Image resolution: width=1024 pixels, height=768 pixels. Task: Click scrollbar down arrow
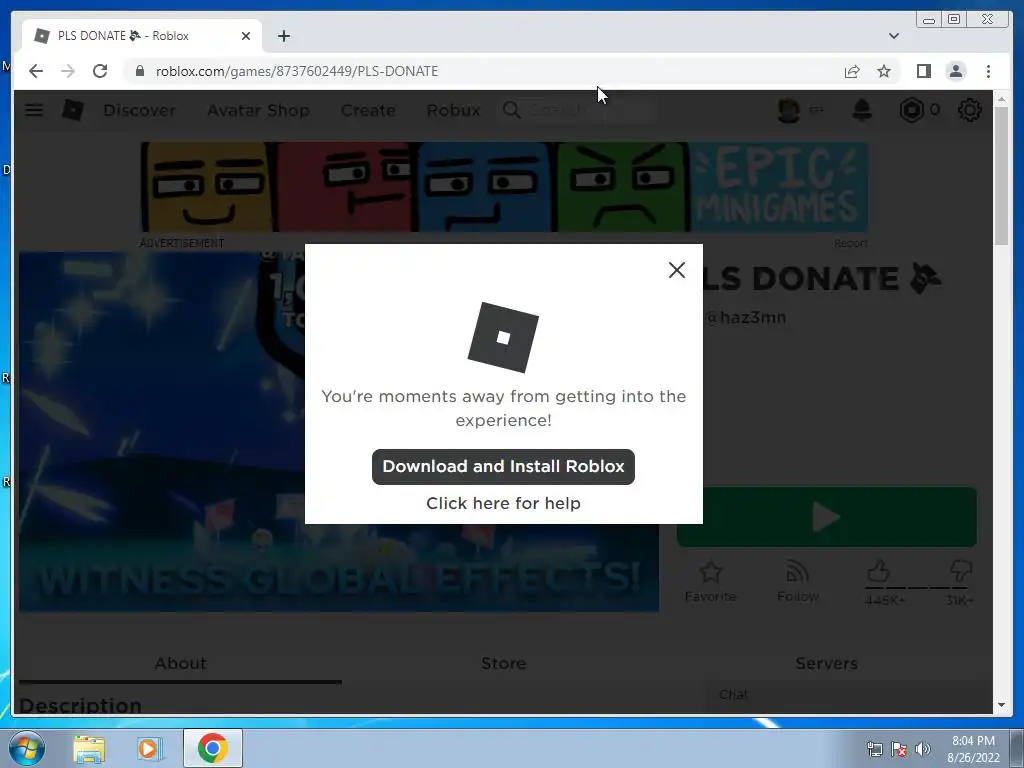pos(1001,705)
